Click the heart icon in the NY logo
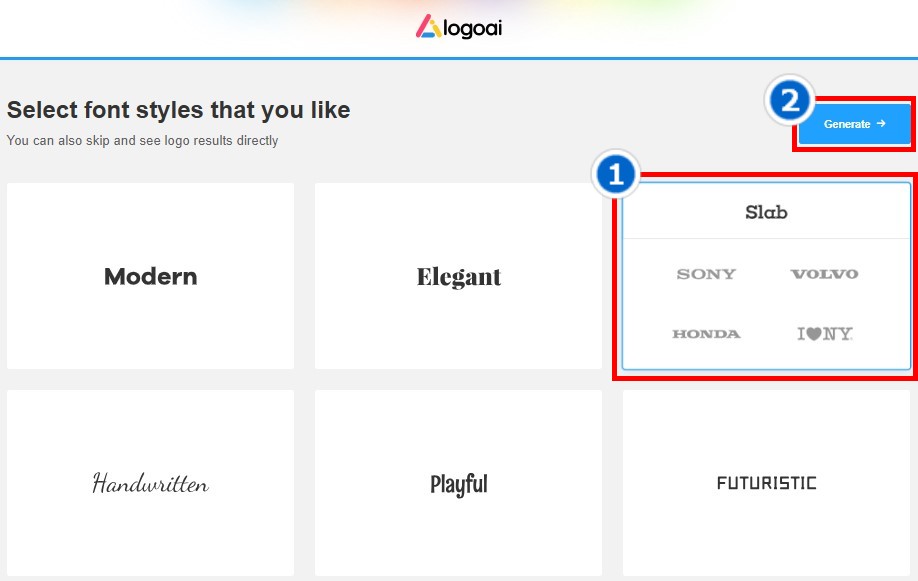Viewport: 918px width, 581px height. 815,334
